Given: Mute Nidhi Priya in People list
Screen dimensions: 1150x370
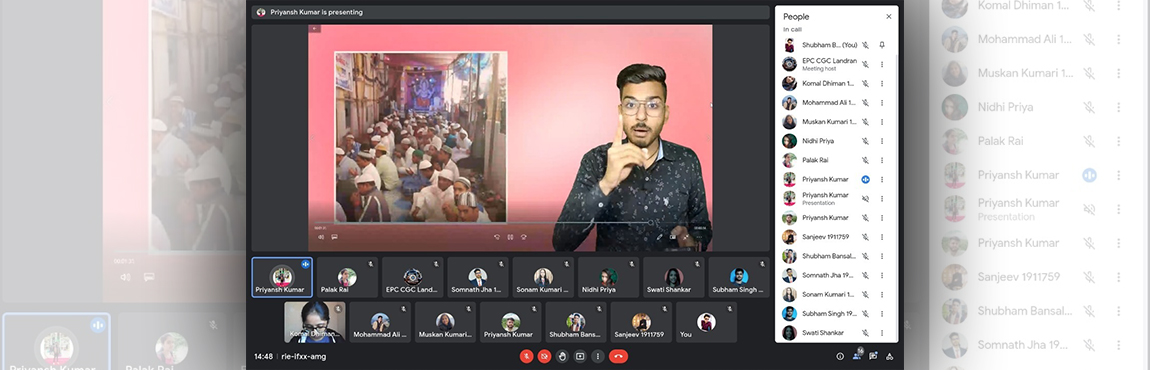Looking at the screenshot, I should pos(865,141).
